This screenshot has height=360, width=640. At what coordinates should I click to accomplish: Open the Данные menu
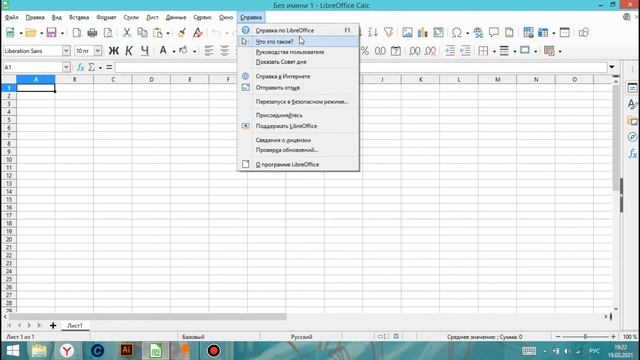coord(176,17)
